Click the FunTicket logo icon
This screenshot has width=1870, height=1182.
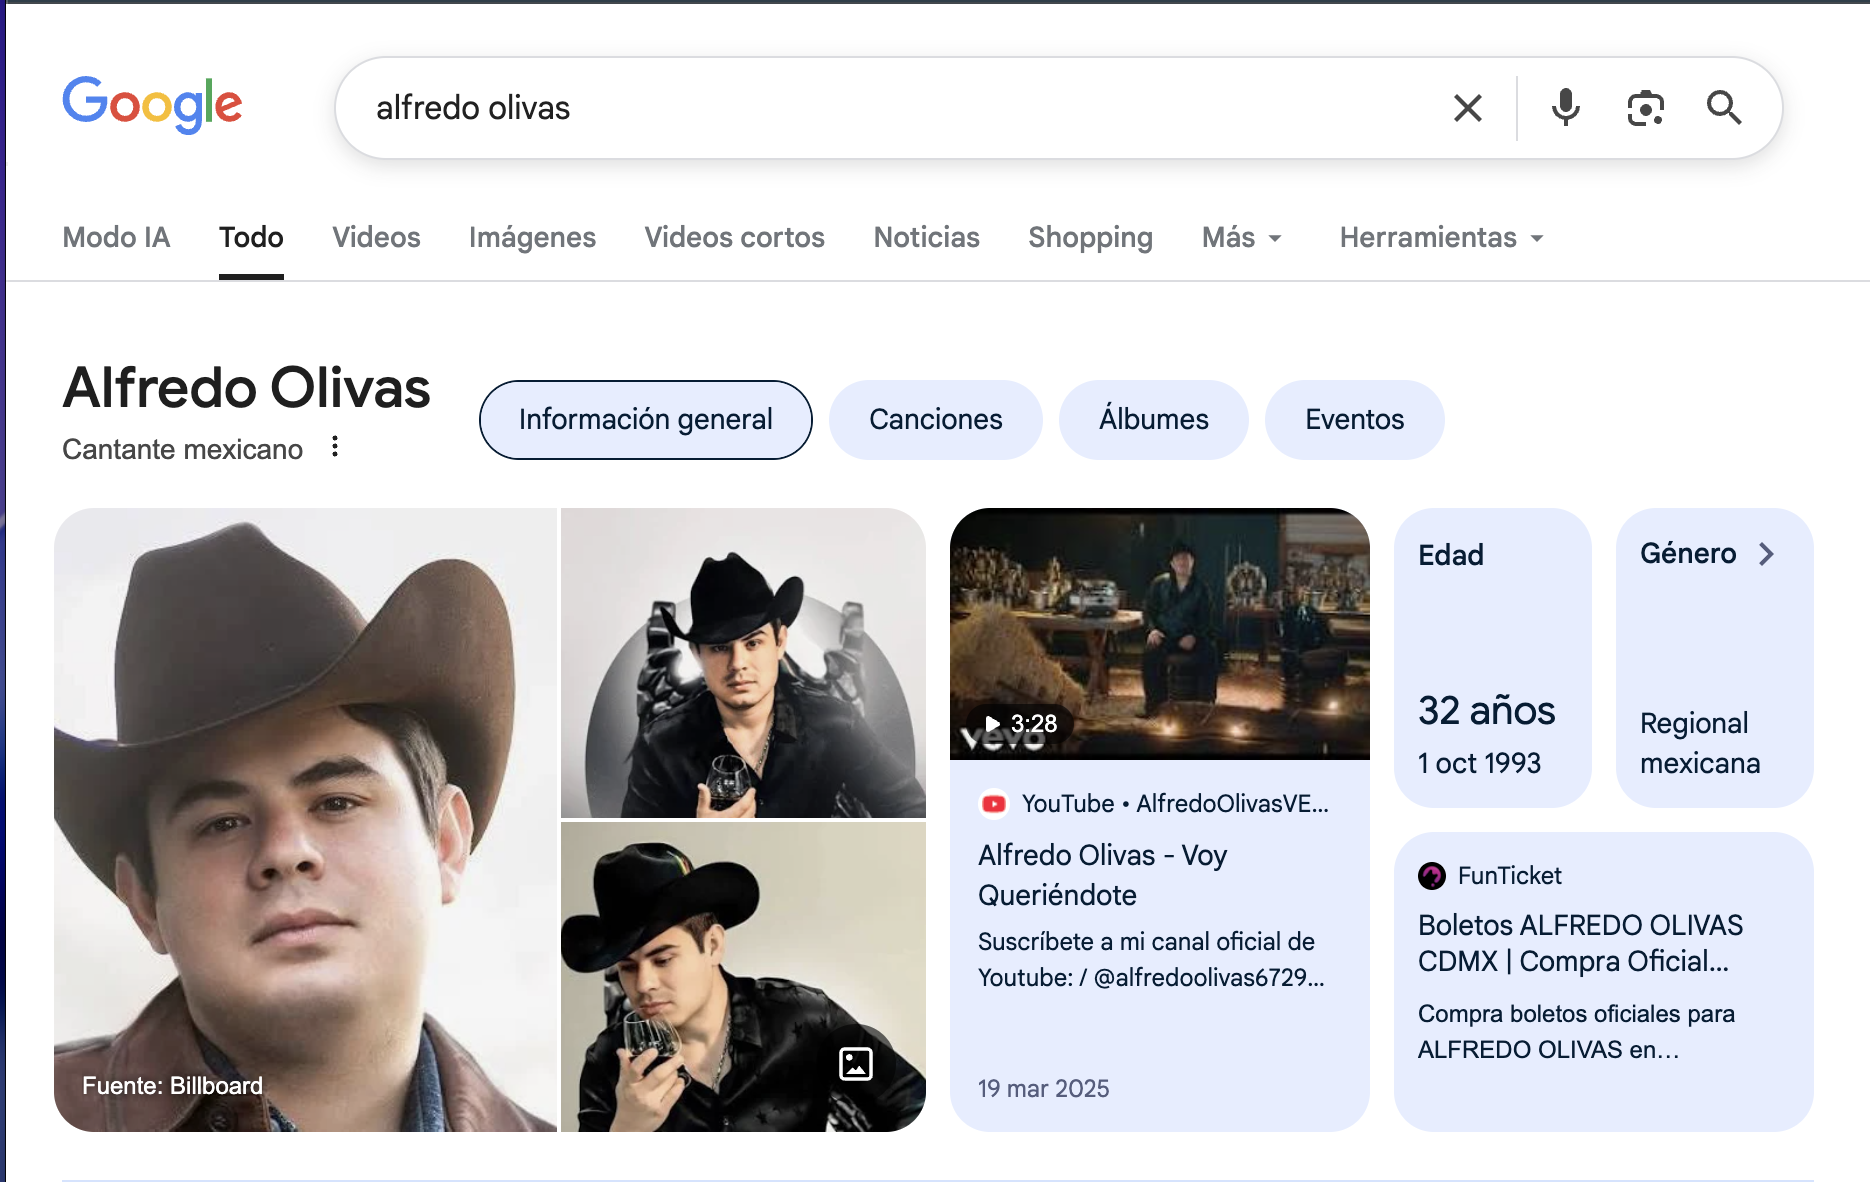1432,876
